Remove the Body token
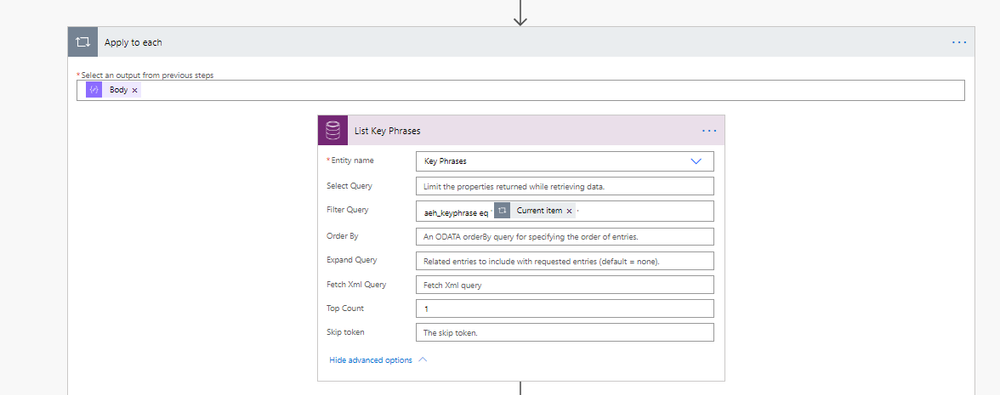The height and width of the screenshot is (395, 1000). 135,91
